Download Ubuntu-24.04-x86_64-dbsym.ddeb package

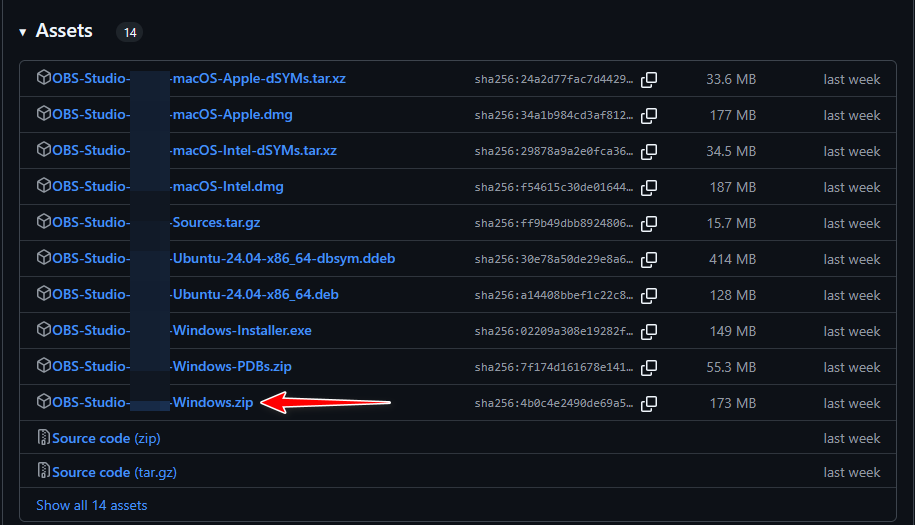pyautogui.click(x=223, y=258)
